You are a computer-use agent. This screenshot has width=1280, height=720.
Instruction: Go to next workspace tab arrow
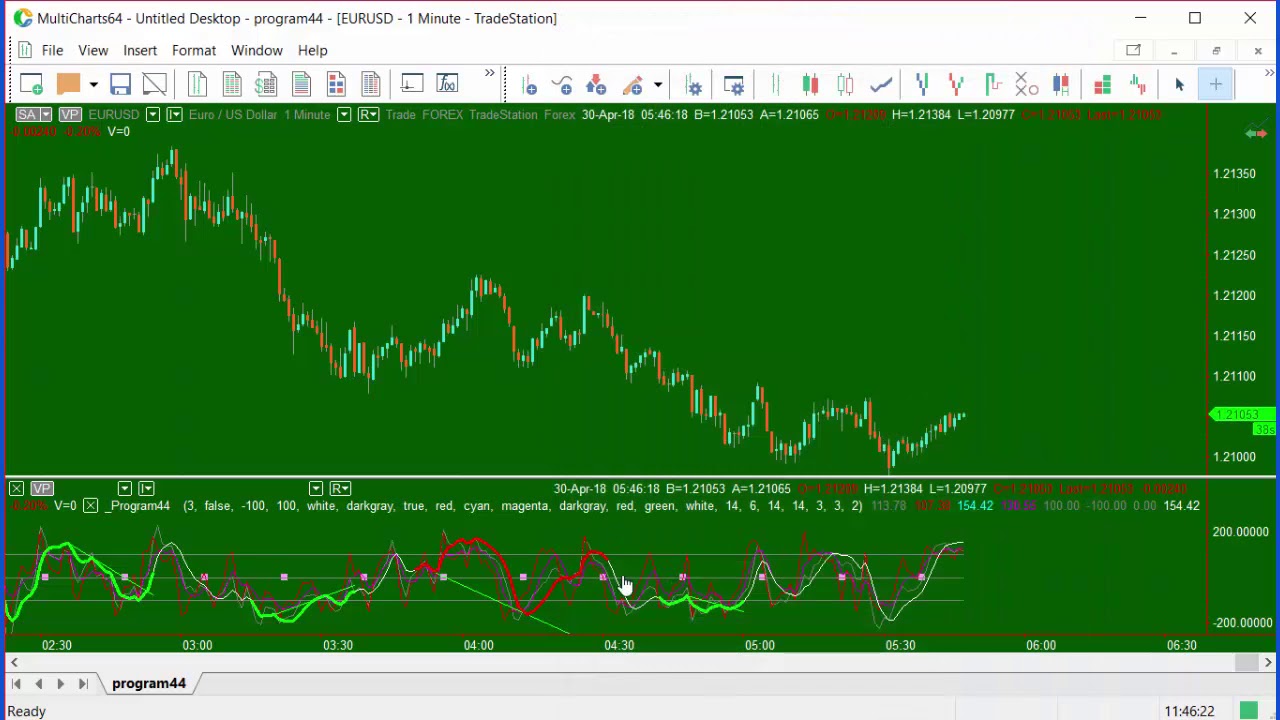click(x=60, y=683)
